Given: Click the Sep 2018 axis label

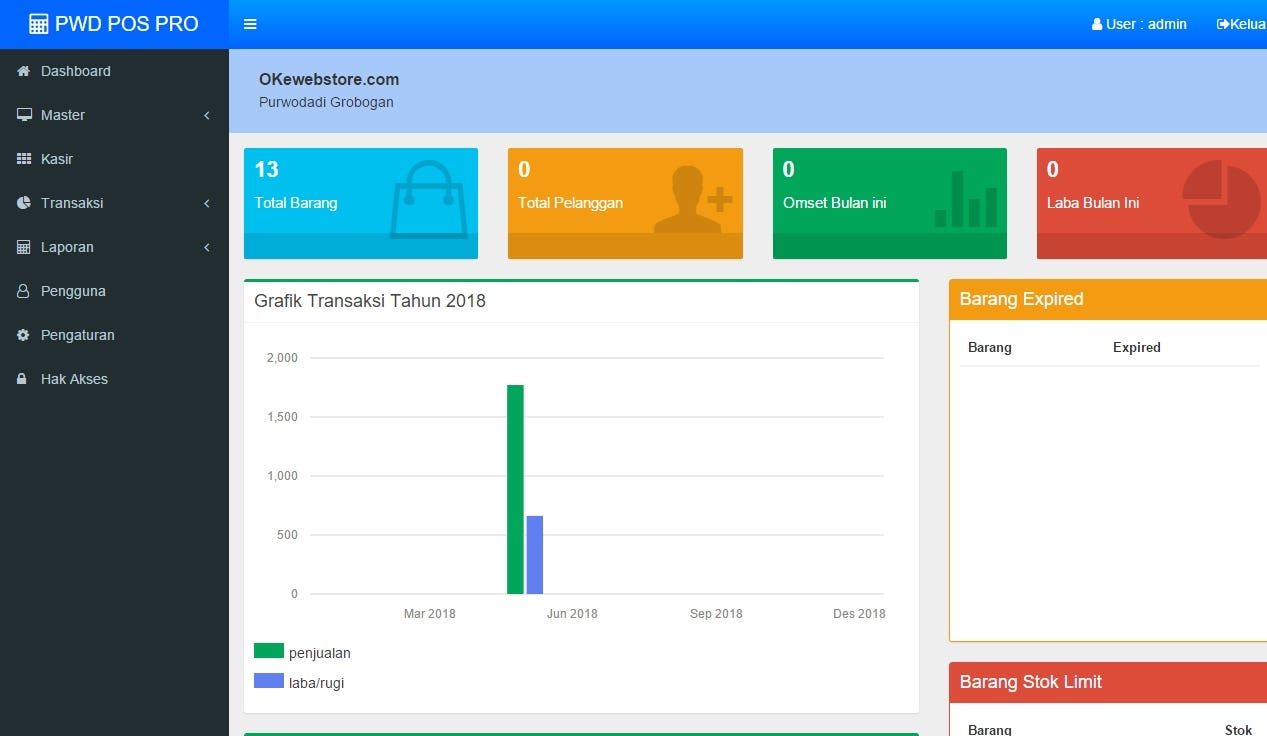Looking at the screenshot, I should (x=716, y=613).
